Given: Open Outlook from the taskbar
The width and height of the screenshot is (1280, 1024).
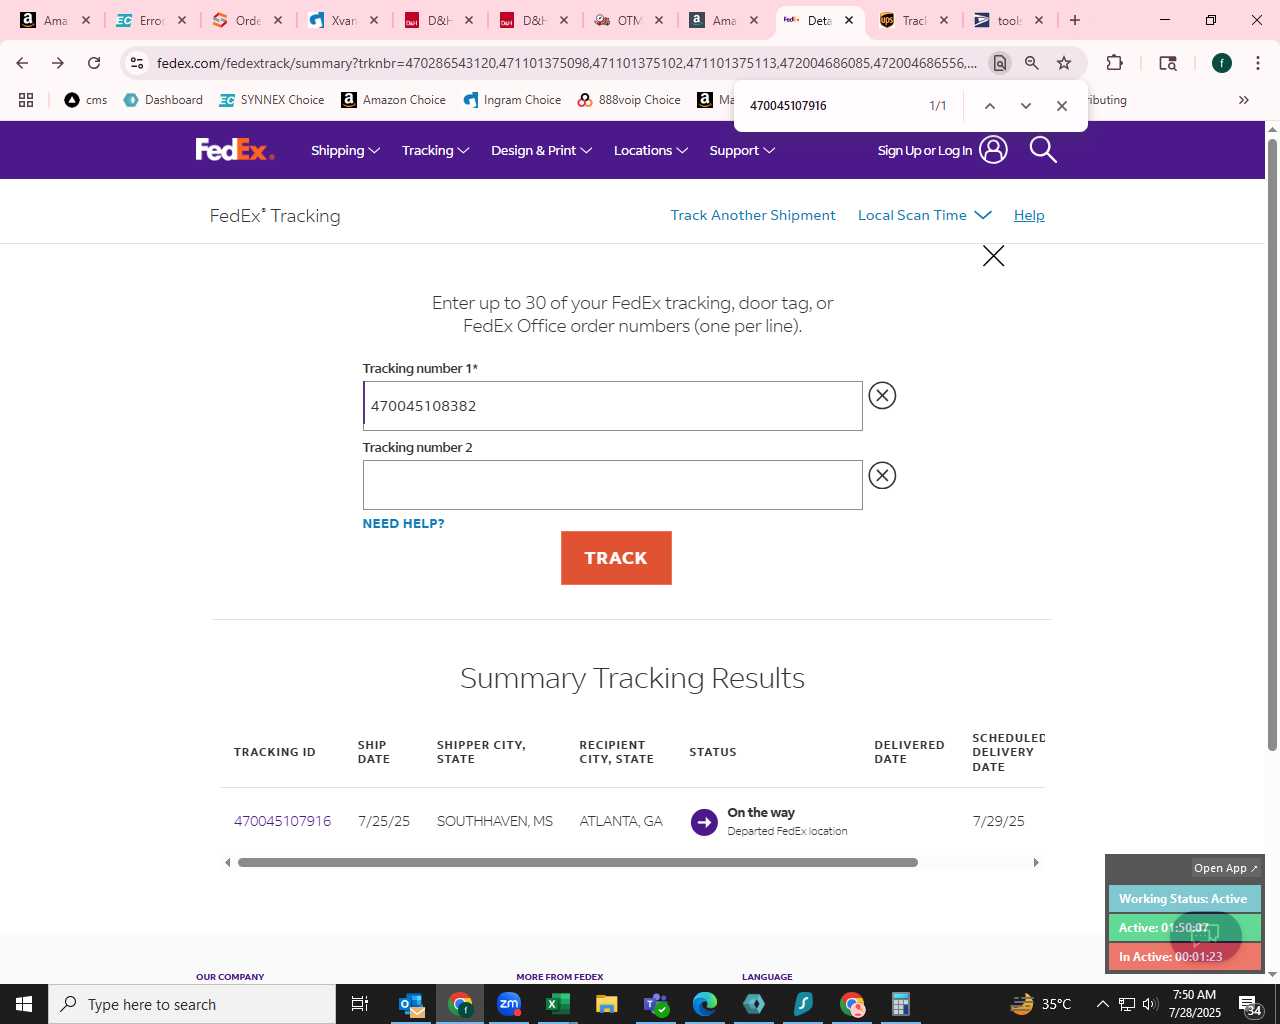Looking at the screenshot, I should tap(411, 1004).
